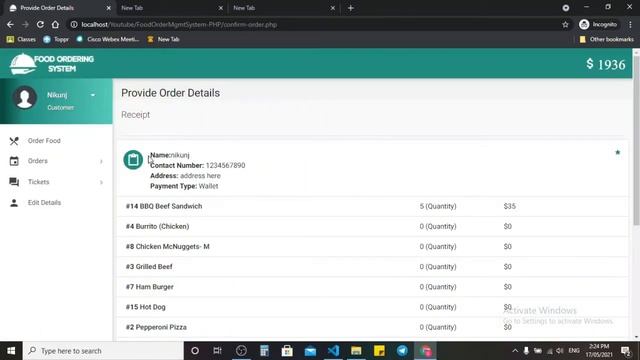Select the #14 BBQ Beef Sandwich row
Image resolution: width=640 pixels, height=360 pixels.
[372, 206]
